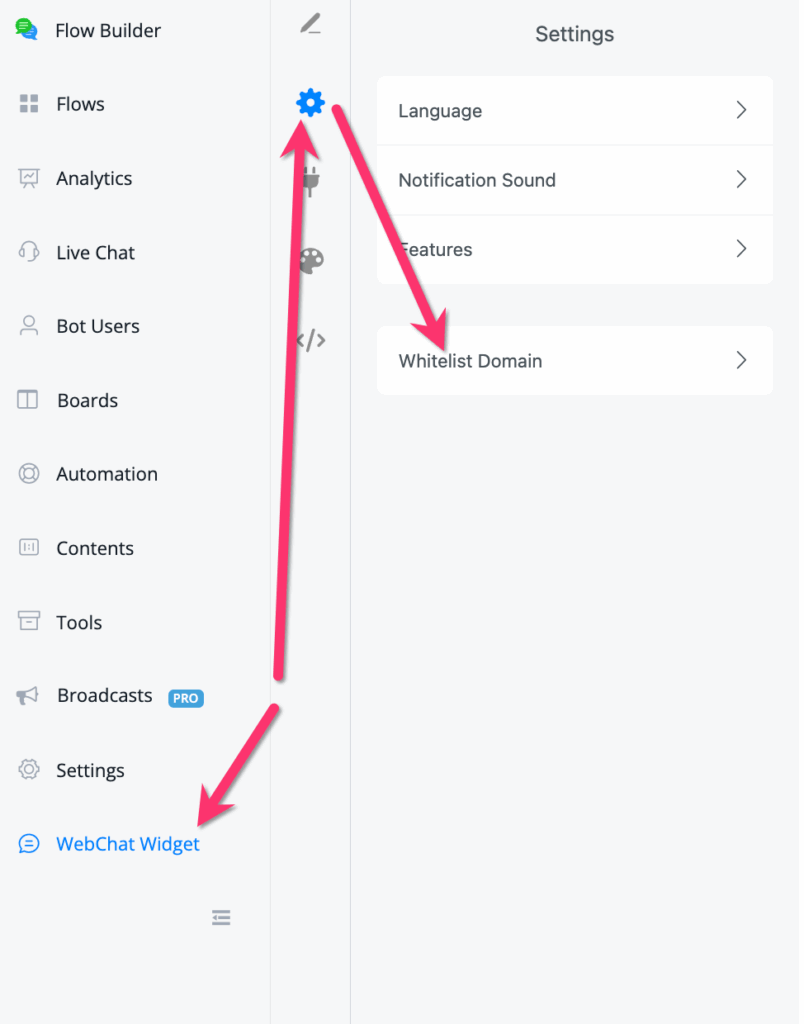
Task: Expand the Notification Sound chevron
Action: click(741, 180)
